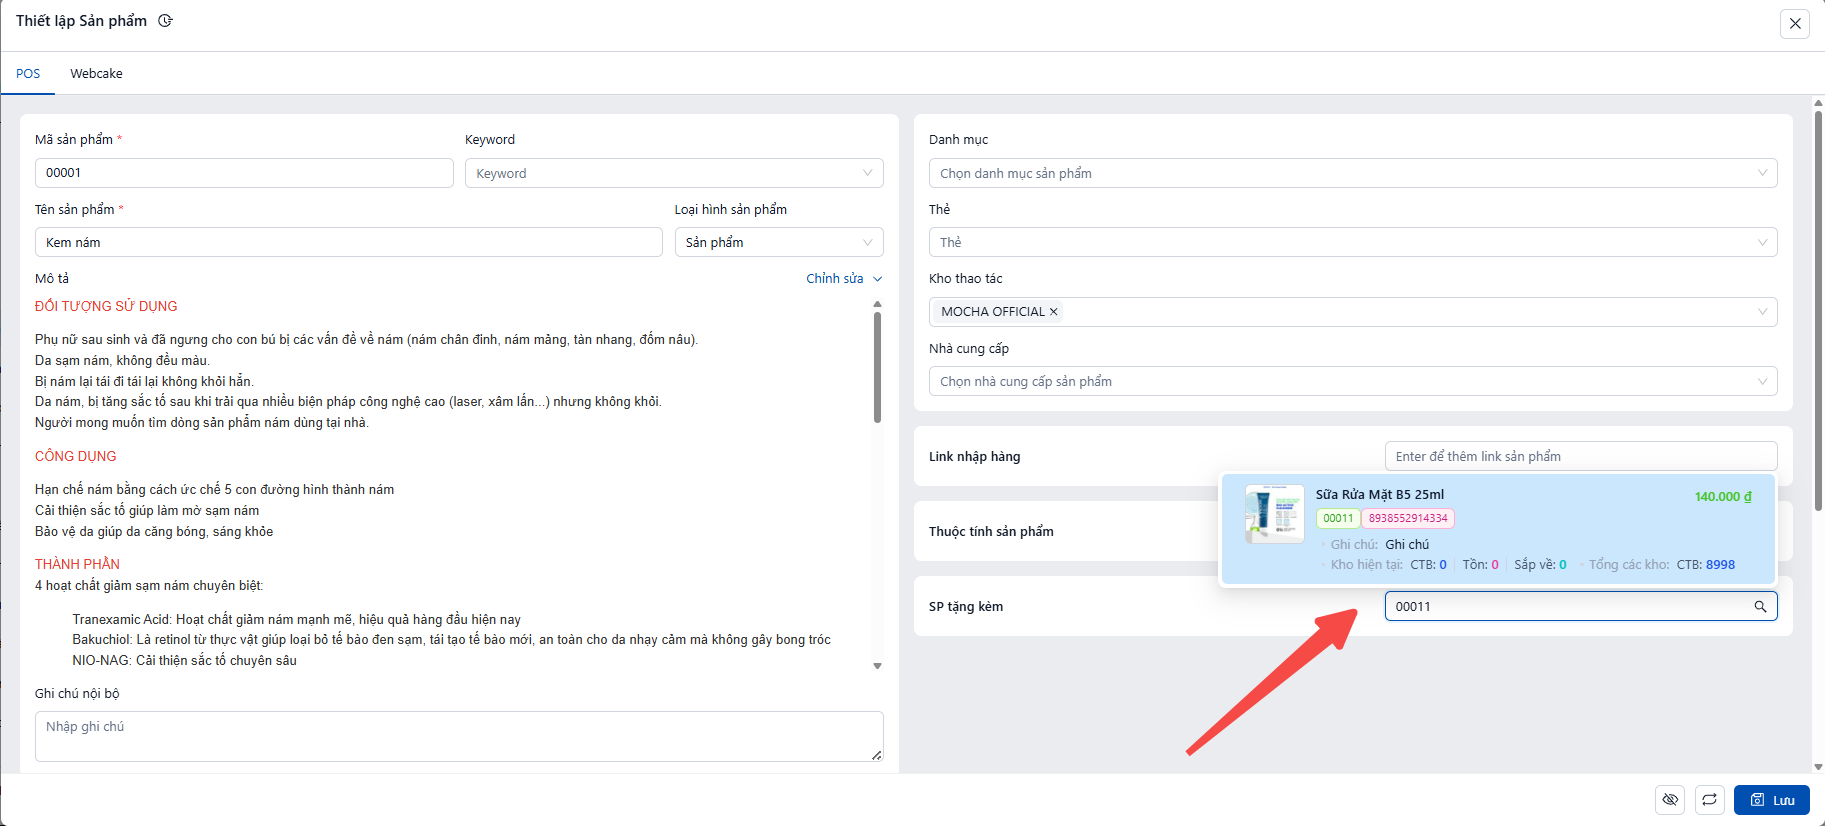
Task: Click the description area scrollbar
Action: click(x=877, y=366)
